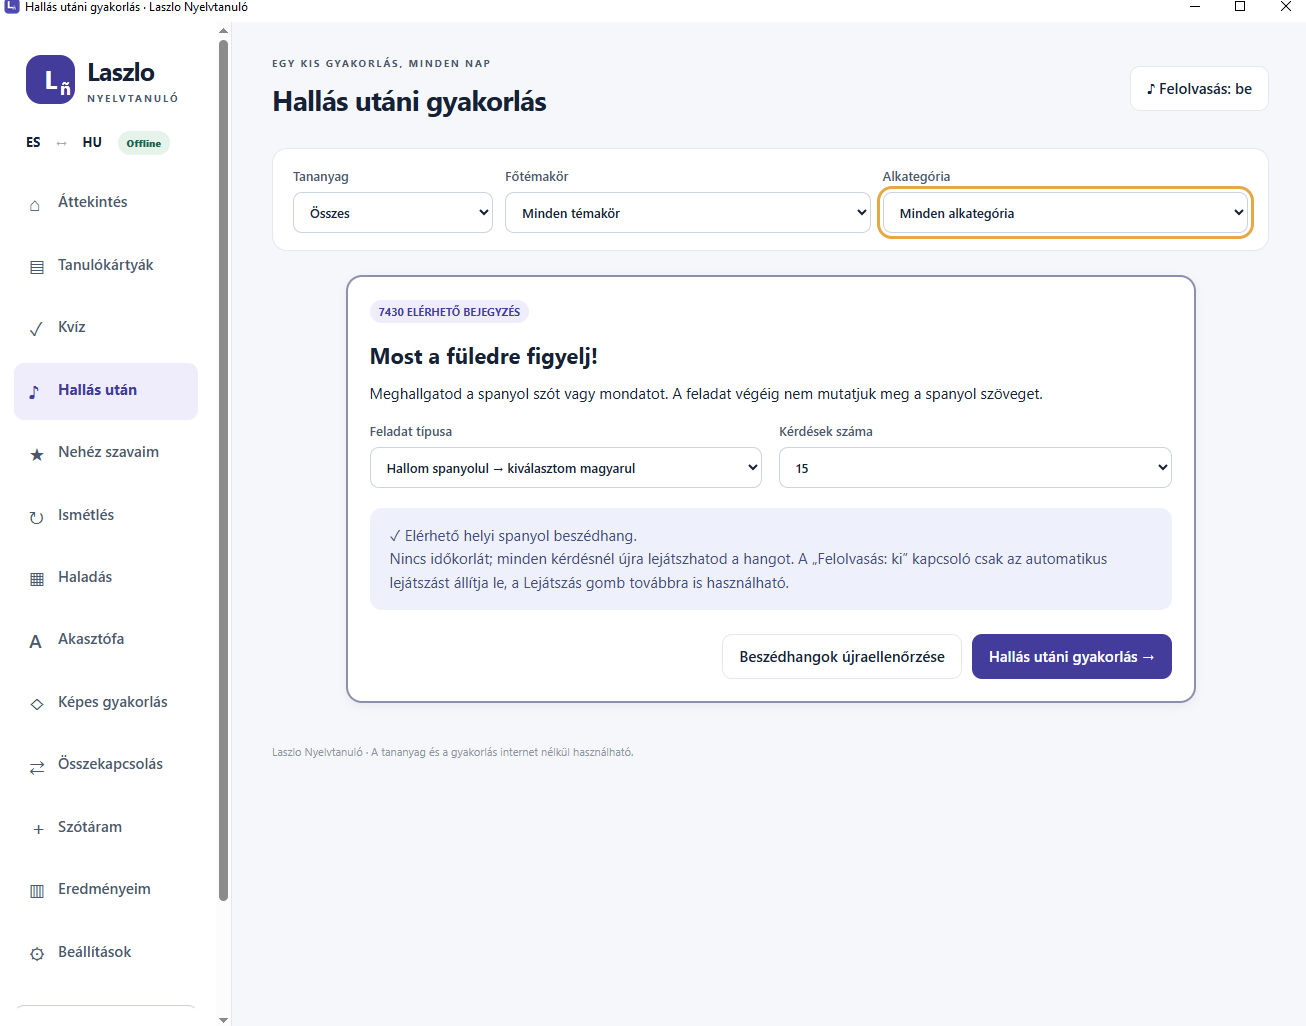Viewport: 1306px width, 1026px height.
Task: Click the sidebar scroll down arrow
Action: pos(223,1020)
